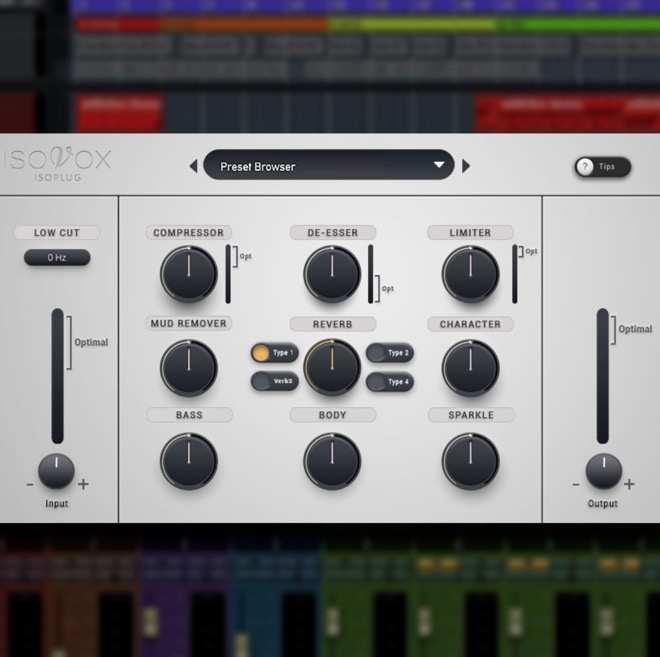Click the Input gain knob

[x=56, y=471]
